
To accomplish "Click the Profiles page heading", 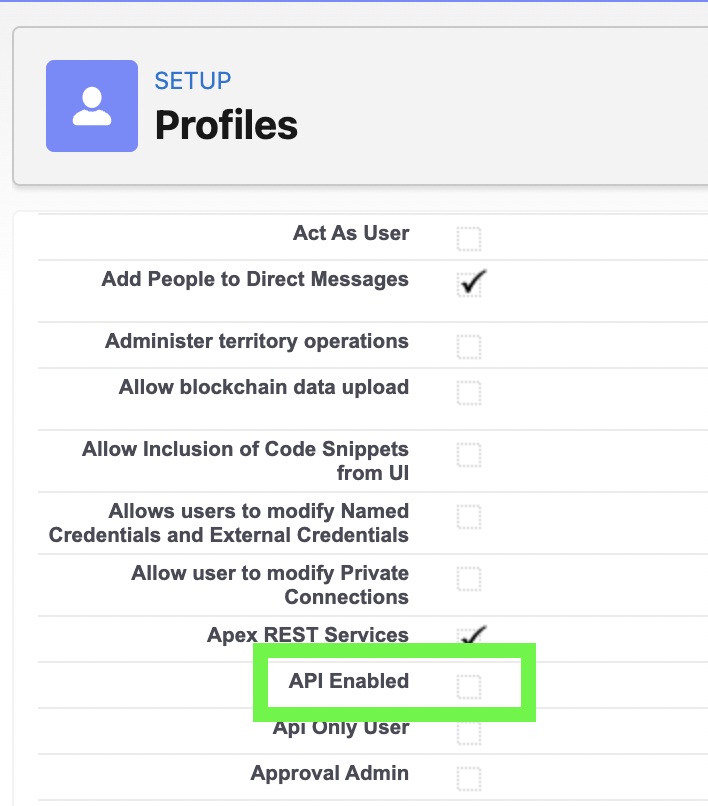I will point(226,126).
